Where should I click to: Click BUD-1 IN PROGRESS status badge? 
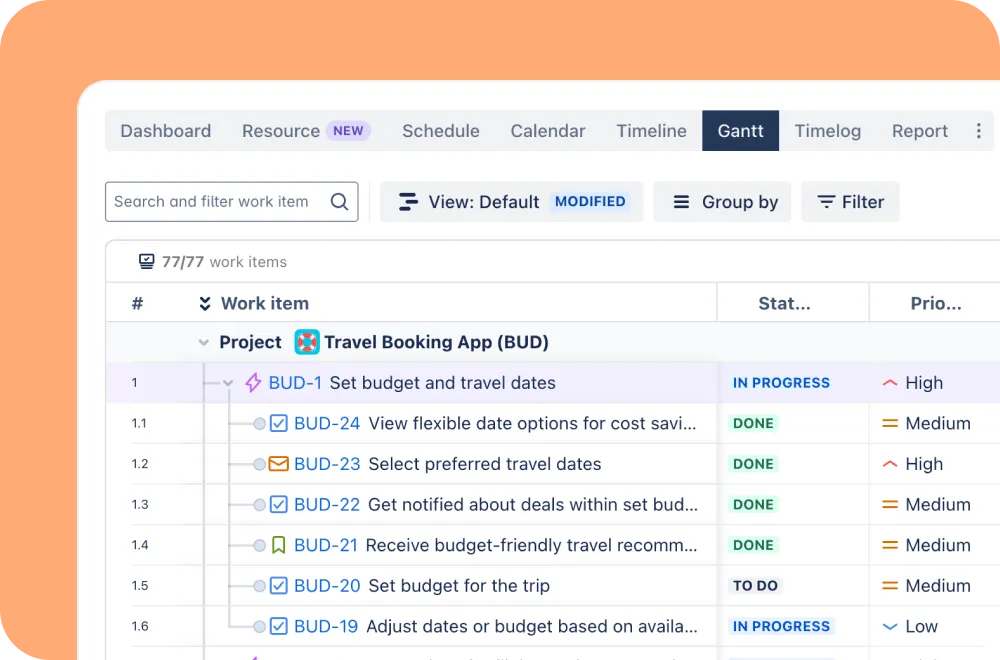[781, 383]
